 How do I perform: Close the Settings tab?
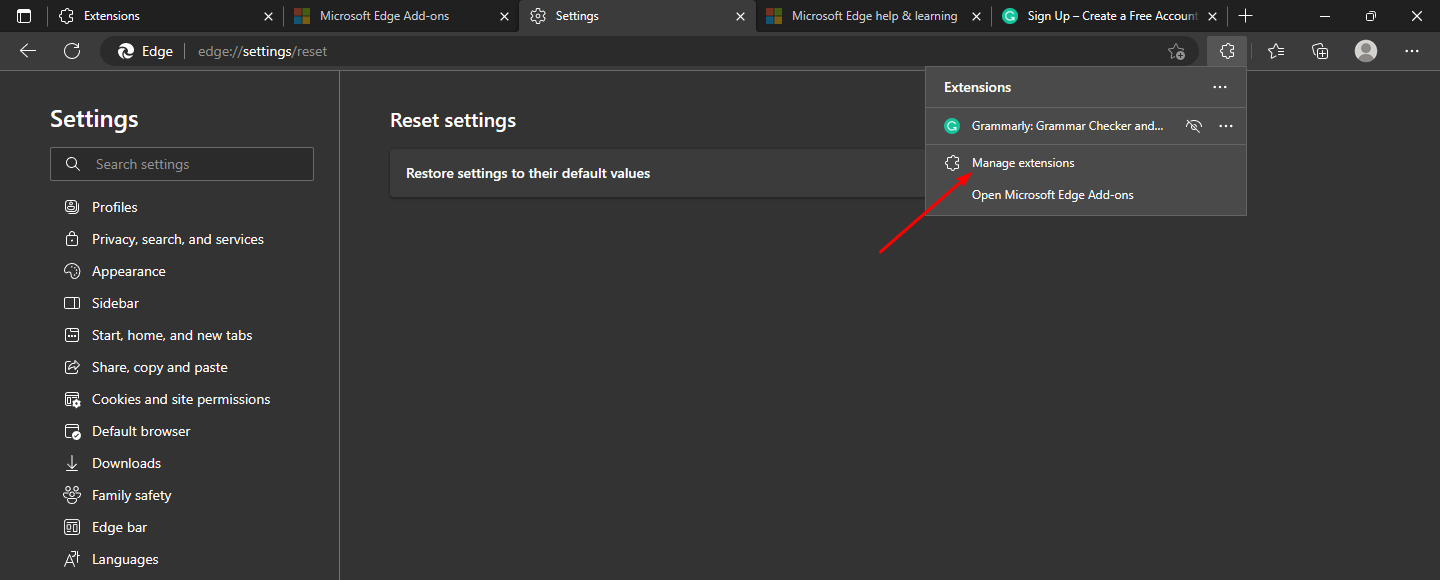click(740, 16)
